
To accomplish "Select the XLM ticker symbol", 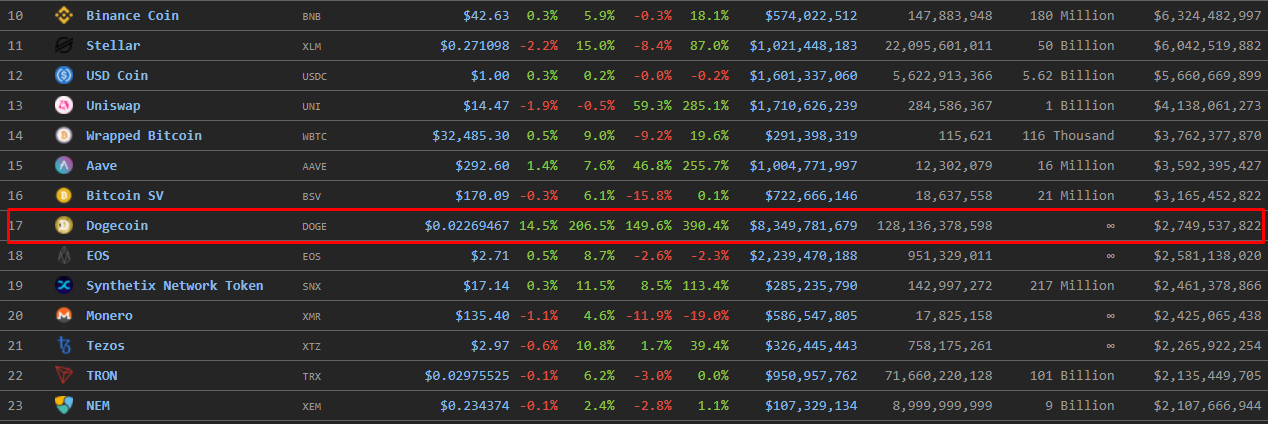I will [x=311, y=47].
